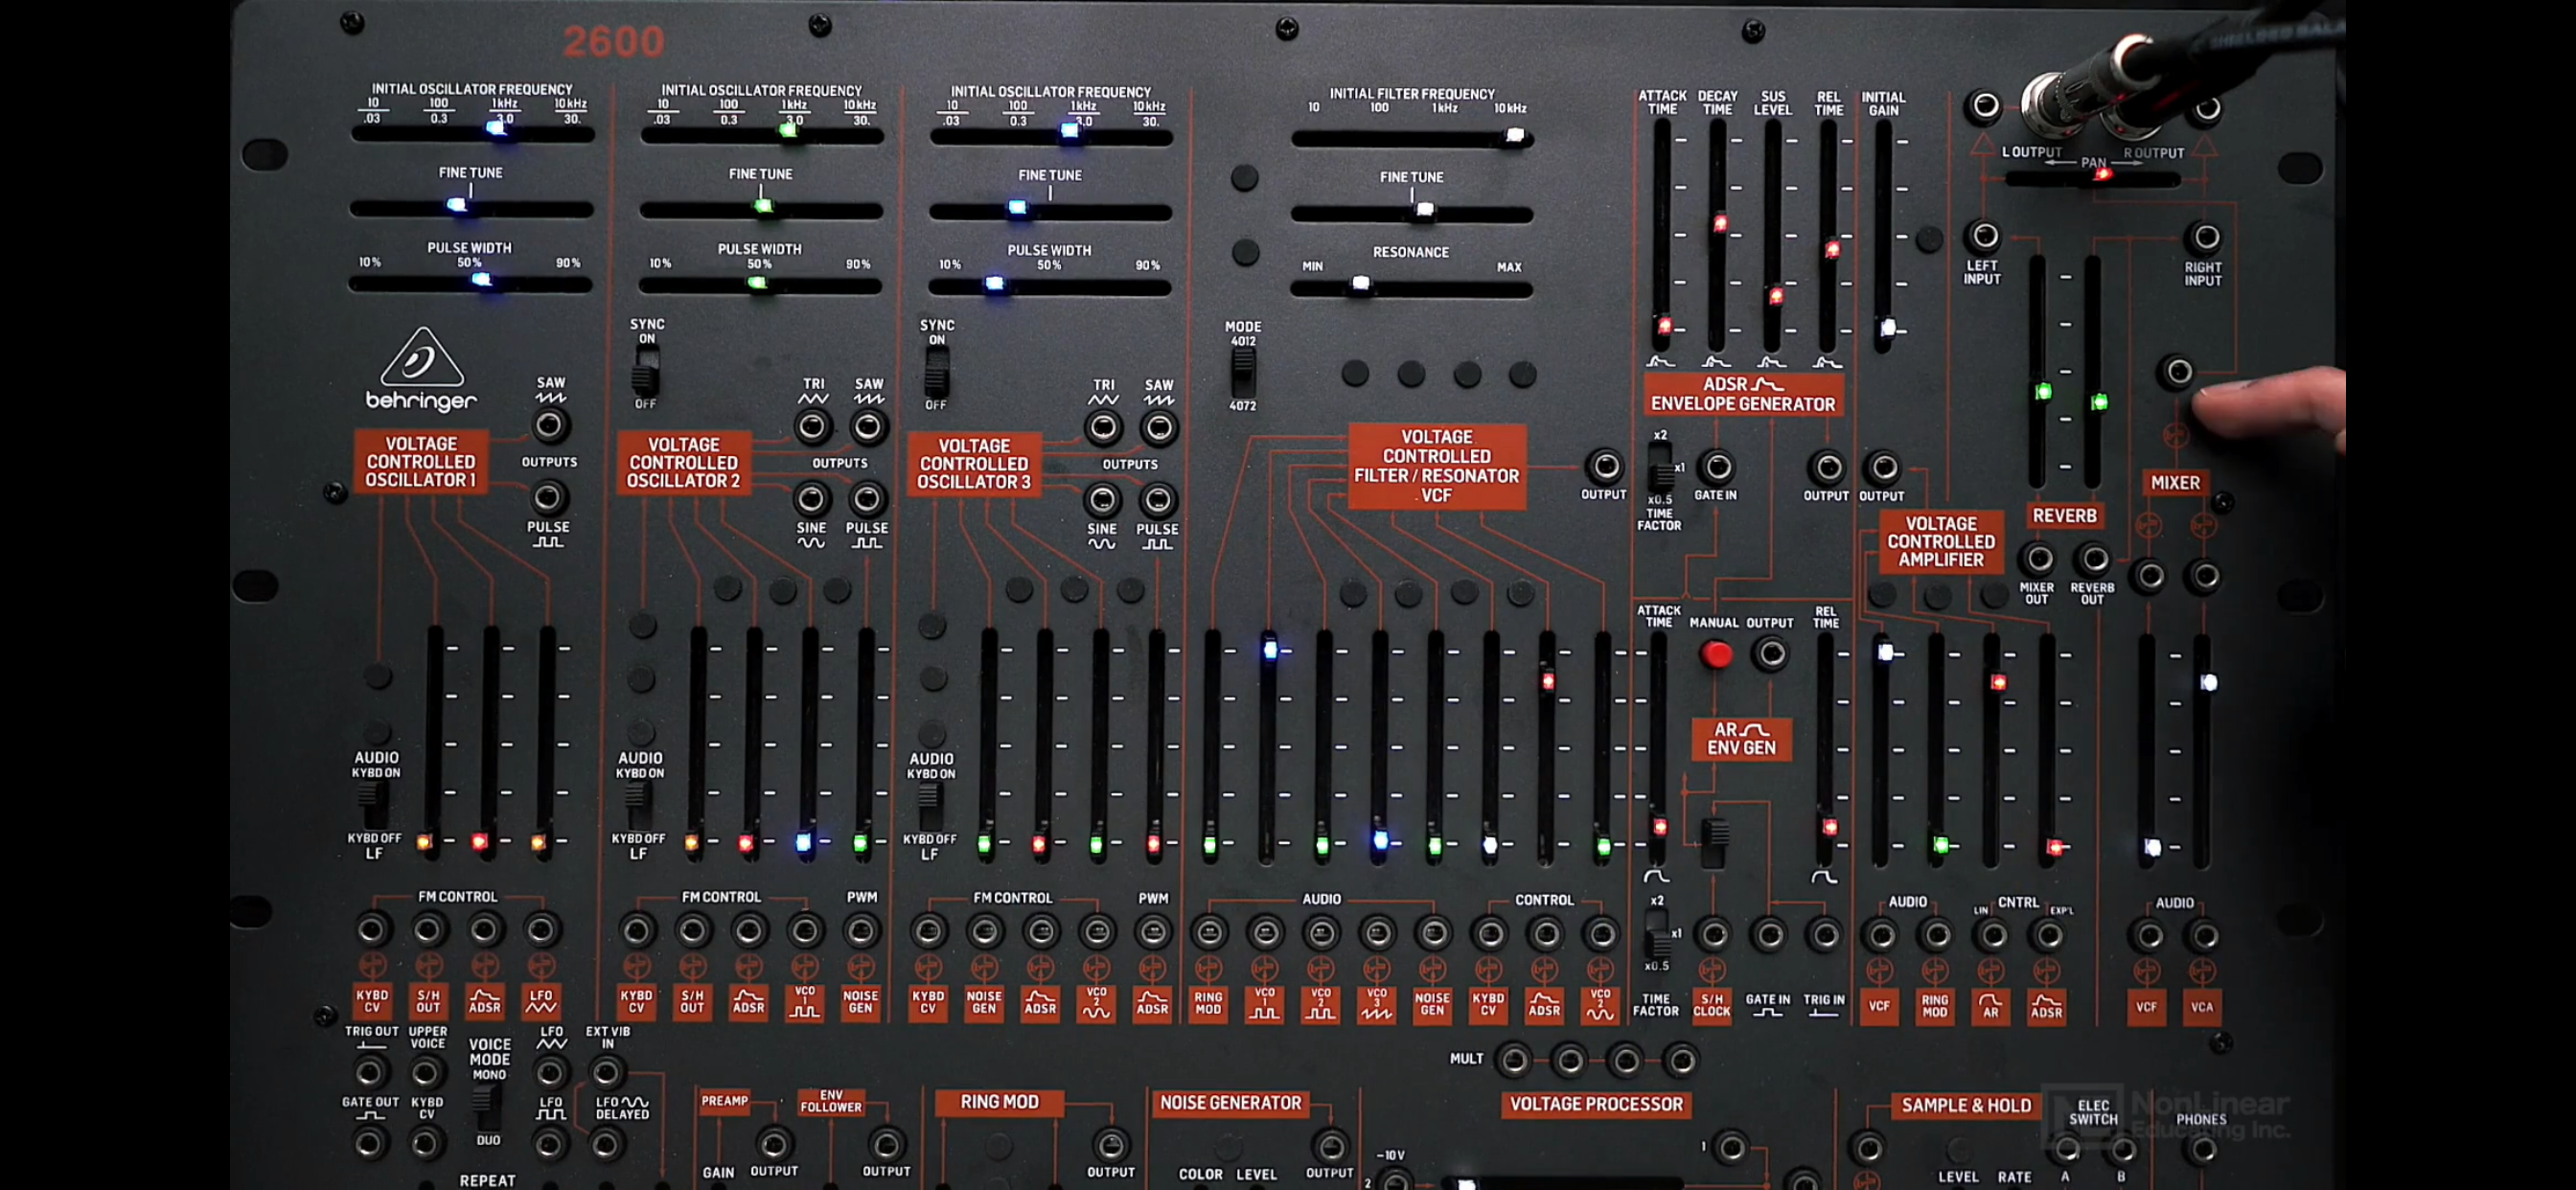
Task: Click the S/H CLOCK jack
Action: [1713, 936]
